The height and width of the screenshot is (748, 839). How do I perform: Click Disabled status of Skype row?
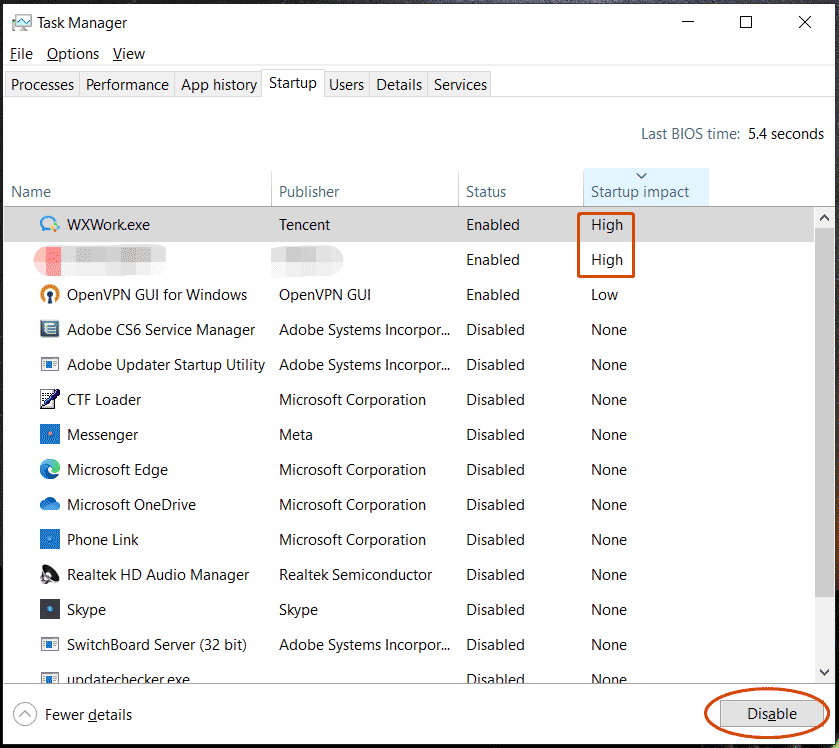(x=495, y=609)
